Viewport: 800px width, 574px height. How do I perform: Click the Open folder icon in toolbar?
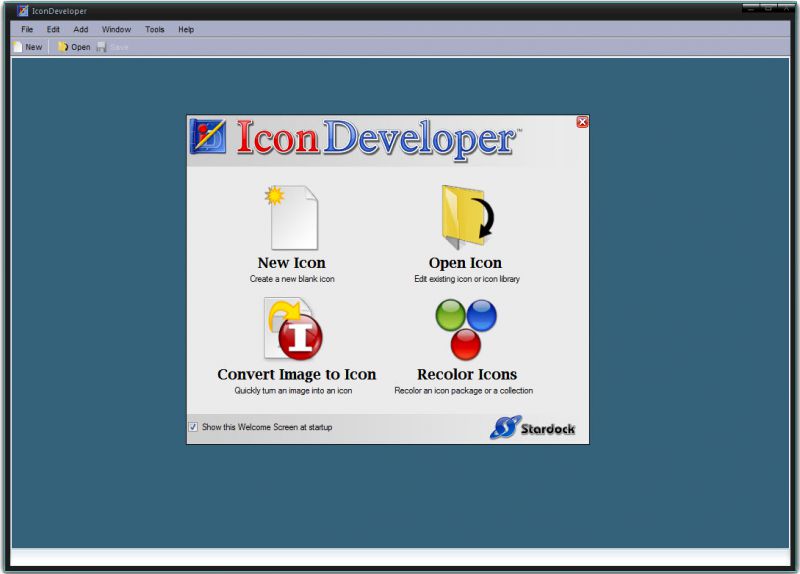tap(63, 47)
